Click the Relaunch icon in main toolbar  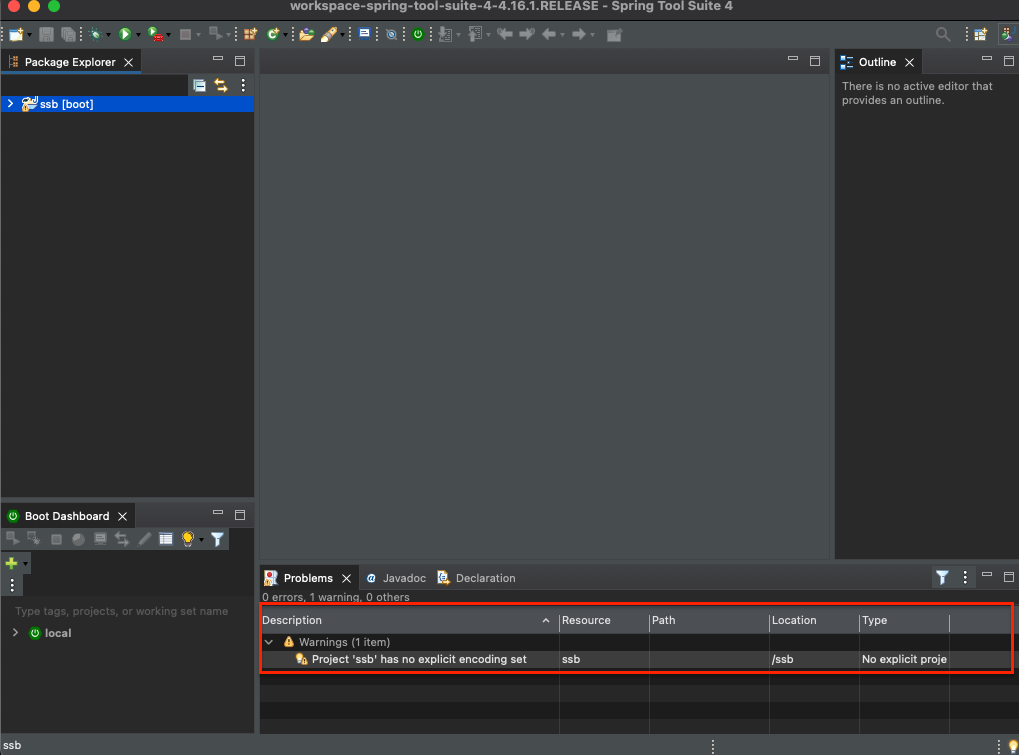[x=215, y=34]
